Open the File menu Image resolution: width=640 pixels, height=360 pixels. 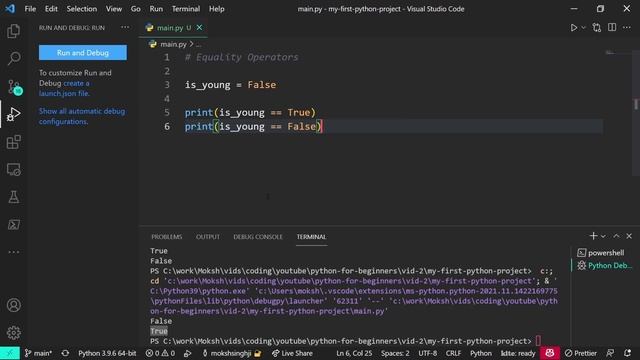30,9
